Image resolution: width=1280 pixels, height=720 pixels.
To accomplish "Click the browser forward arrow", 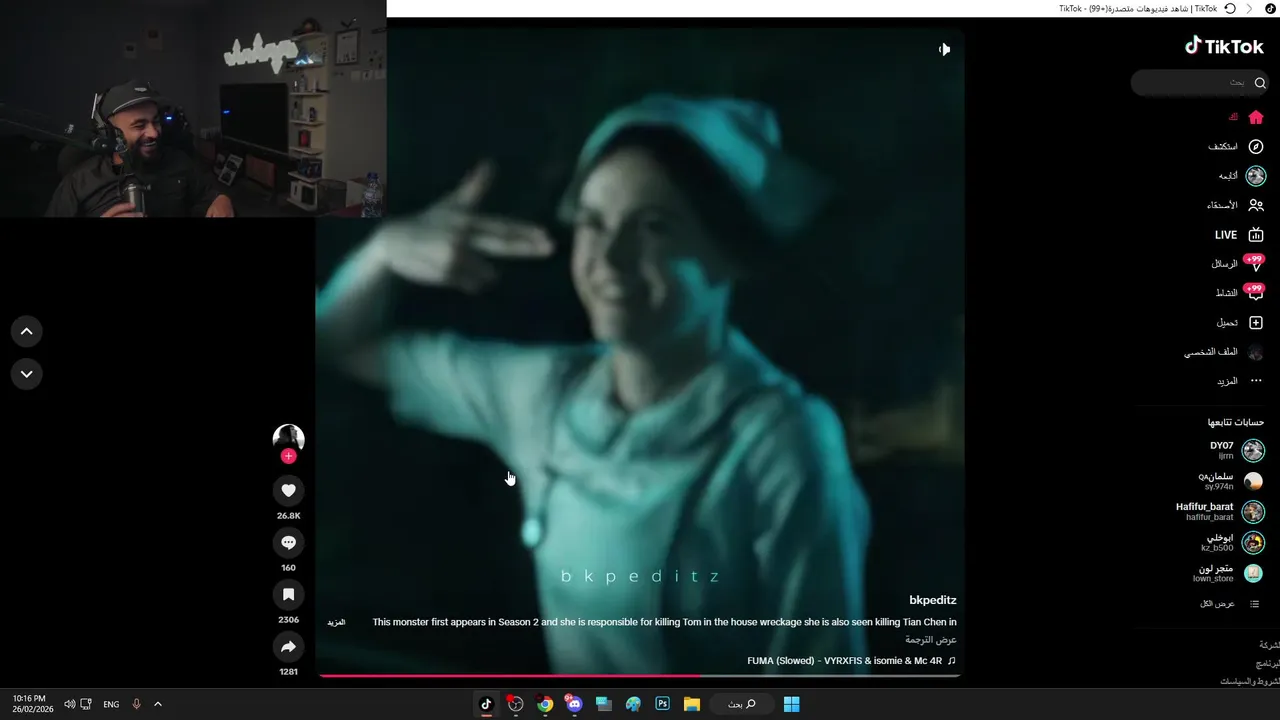I will (1249, 8).
